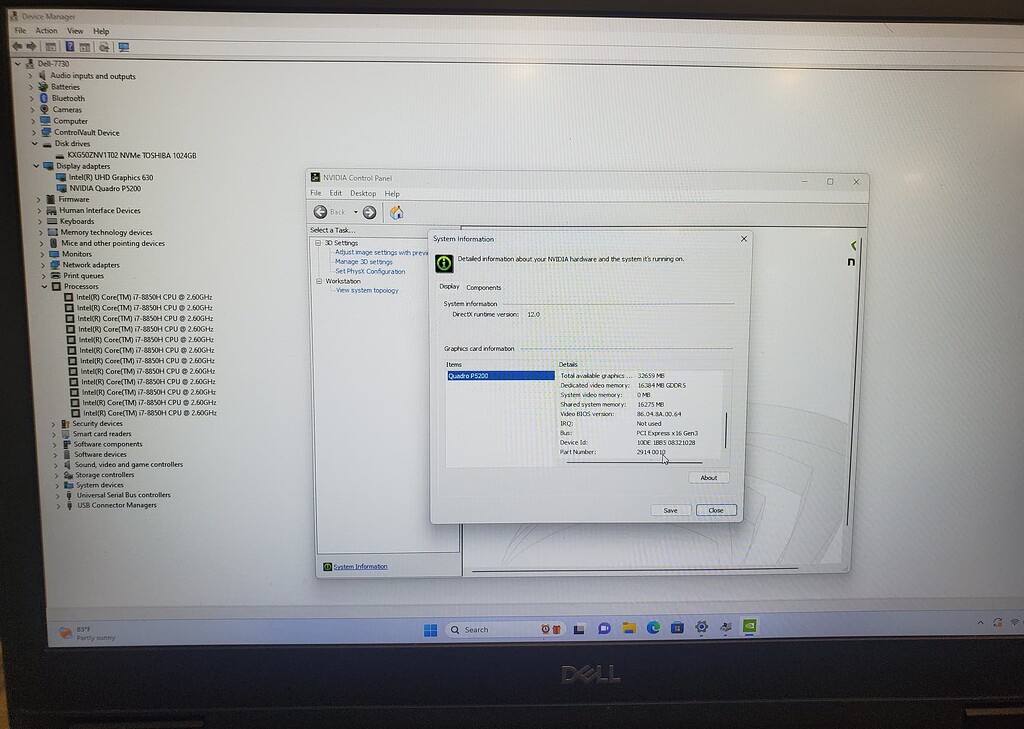Open the Help menu in Device Manager
1024x729 pixels.
tap(101, 31)
